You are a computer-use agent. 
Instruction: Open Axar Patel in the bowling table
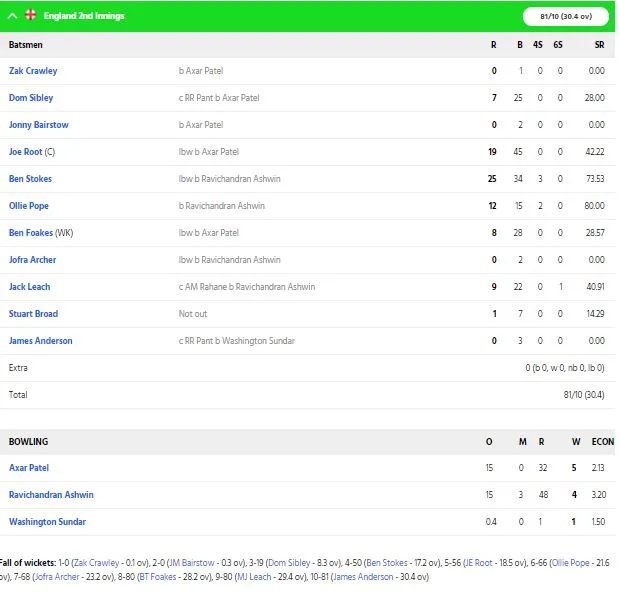[29, 467]
